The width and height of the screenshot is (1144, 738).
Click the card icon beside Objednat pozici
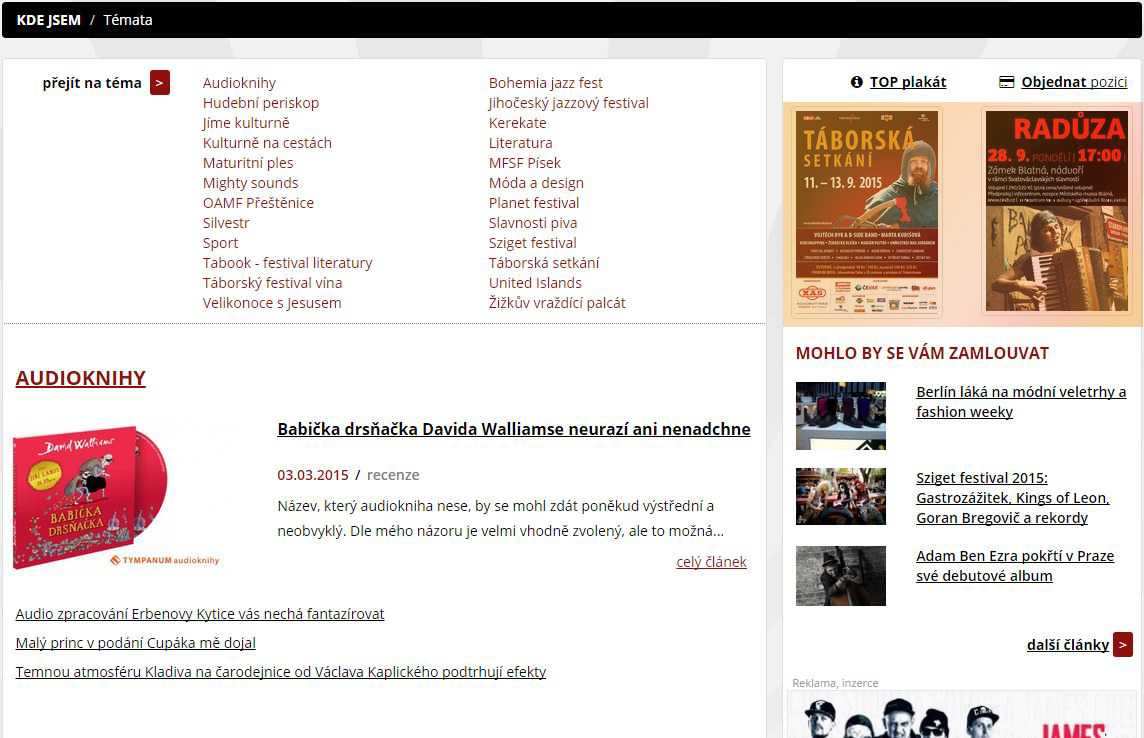(x=1006, y=82)
